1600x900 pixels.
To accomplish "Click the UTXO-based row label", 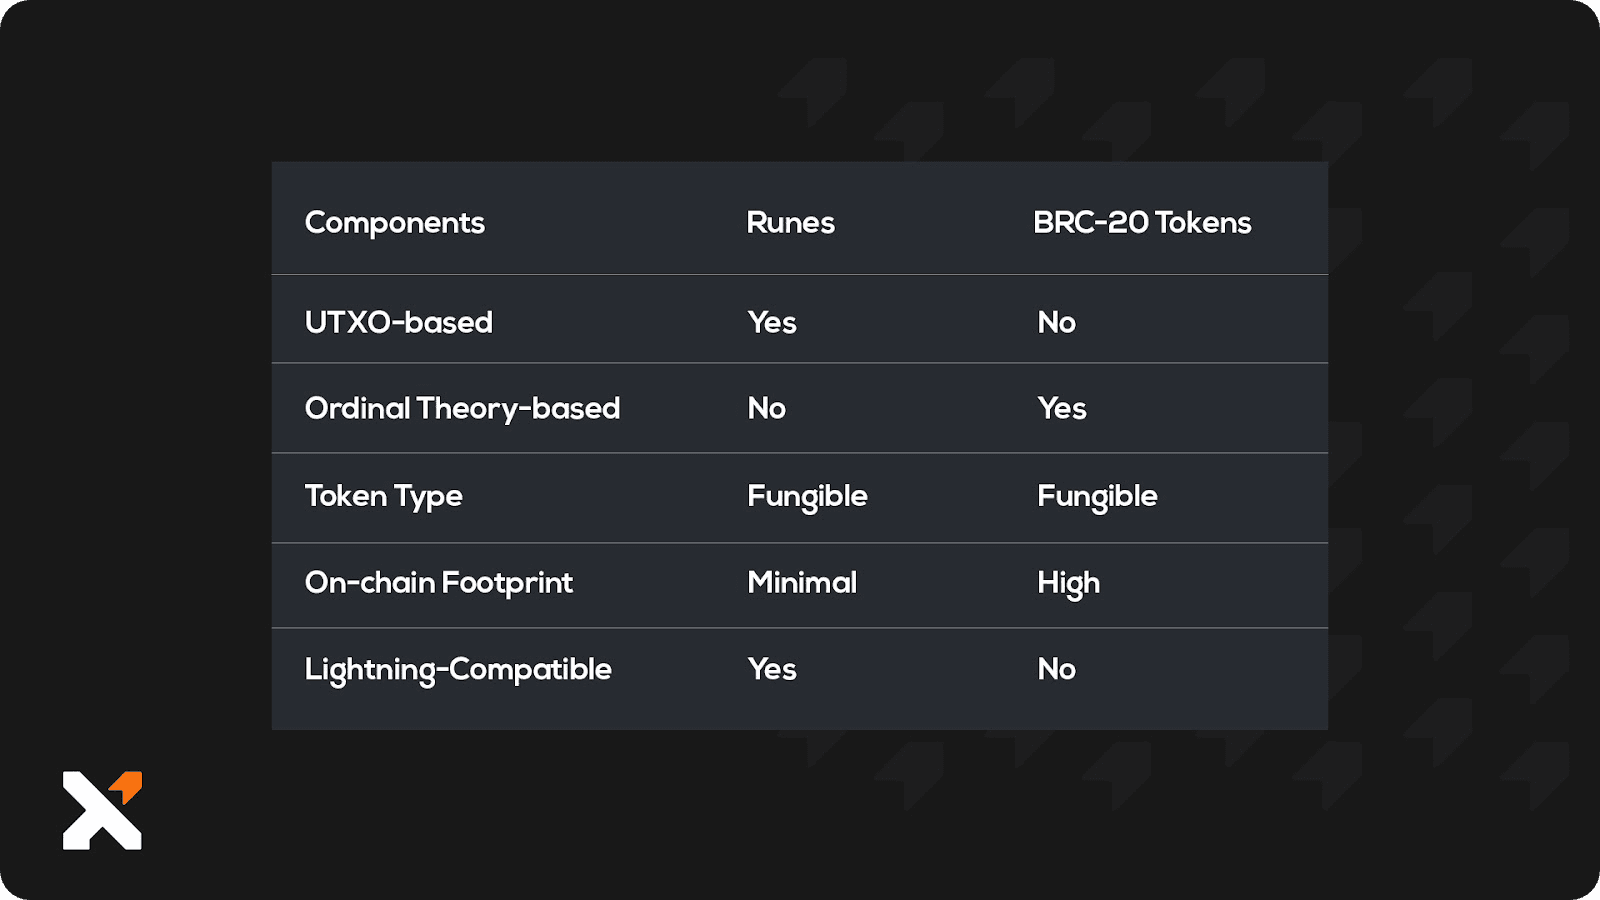I will tap(399, 322).
